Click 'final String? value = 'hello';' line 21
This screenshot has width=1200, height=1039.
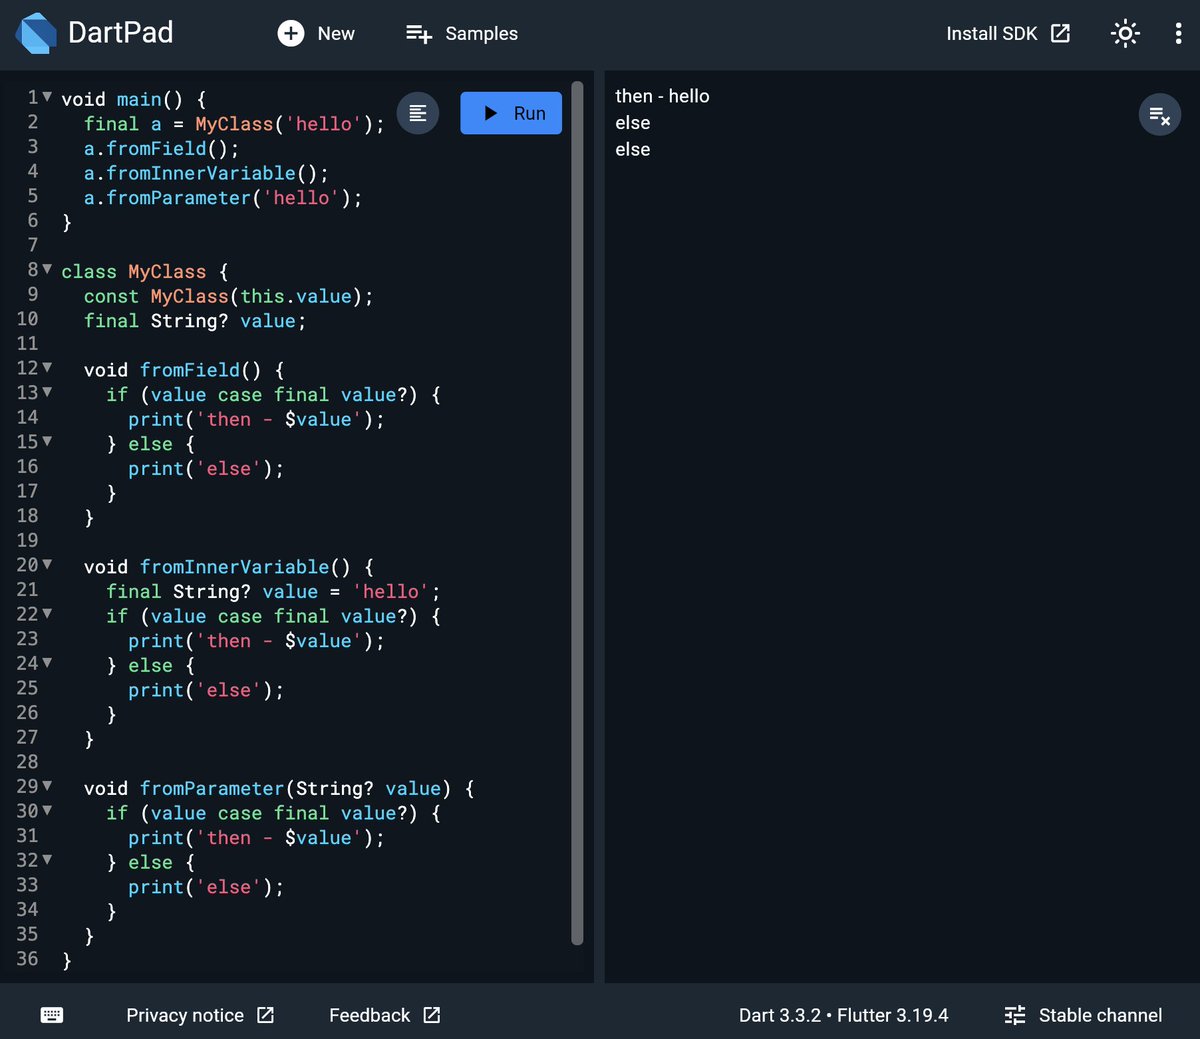(x=273, y=592)
